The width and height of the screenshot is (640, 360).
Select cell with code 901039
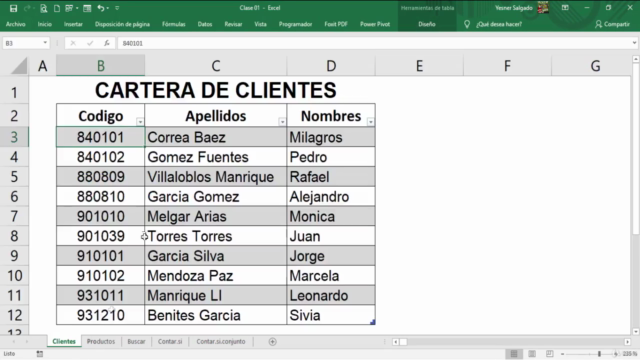click(x=100, y=236)
